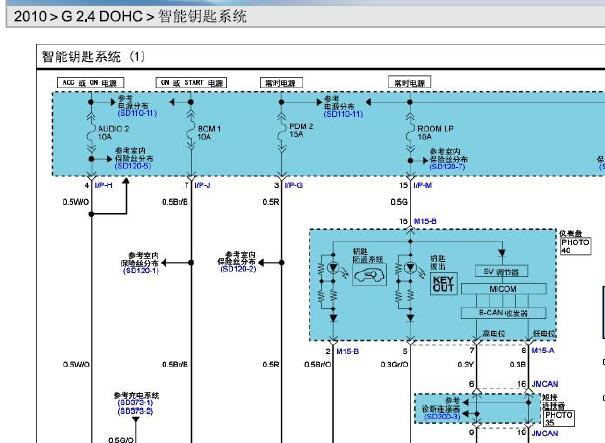Click the ROOM LP 10A fuse label
The height and width of the screenshot is (443, 605).
tap(435, 133)
